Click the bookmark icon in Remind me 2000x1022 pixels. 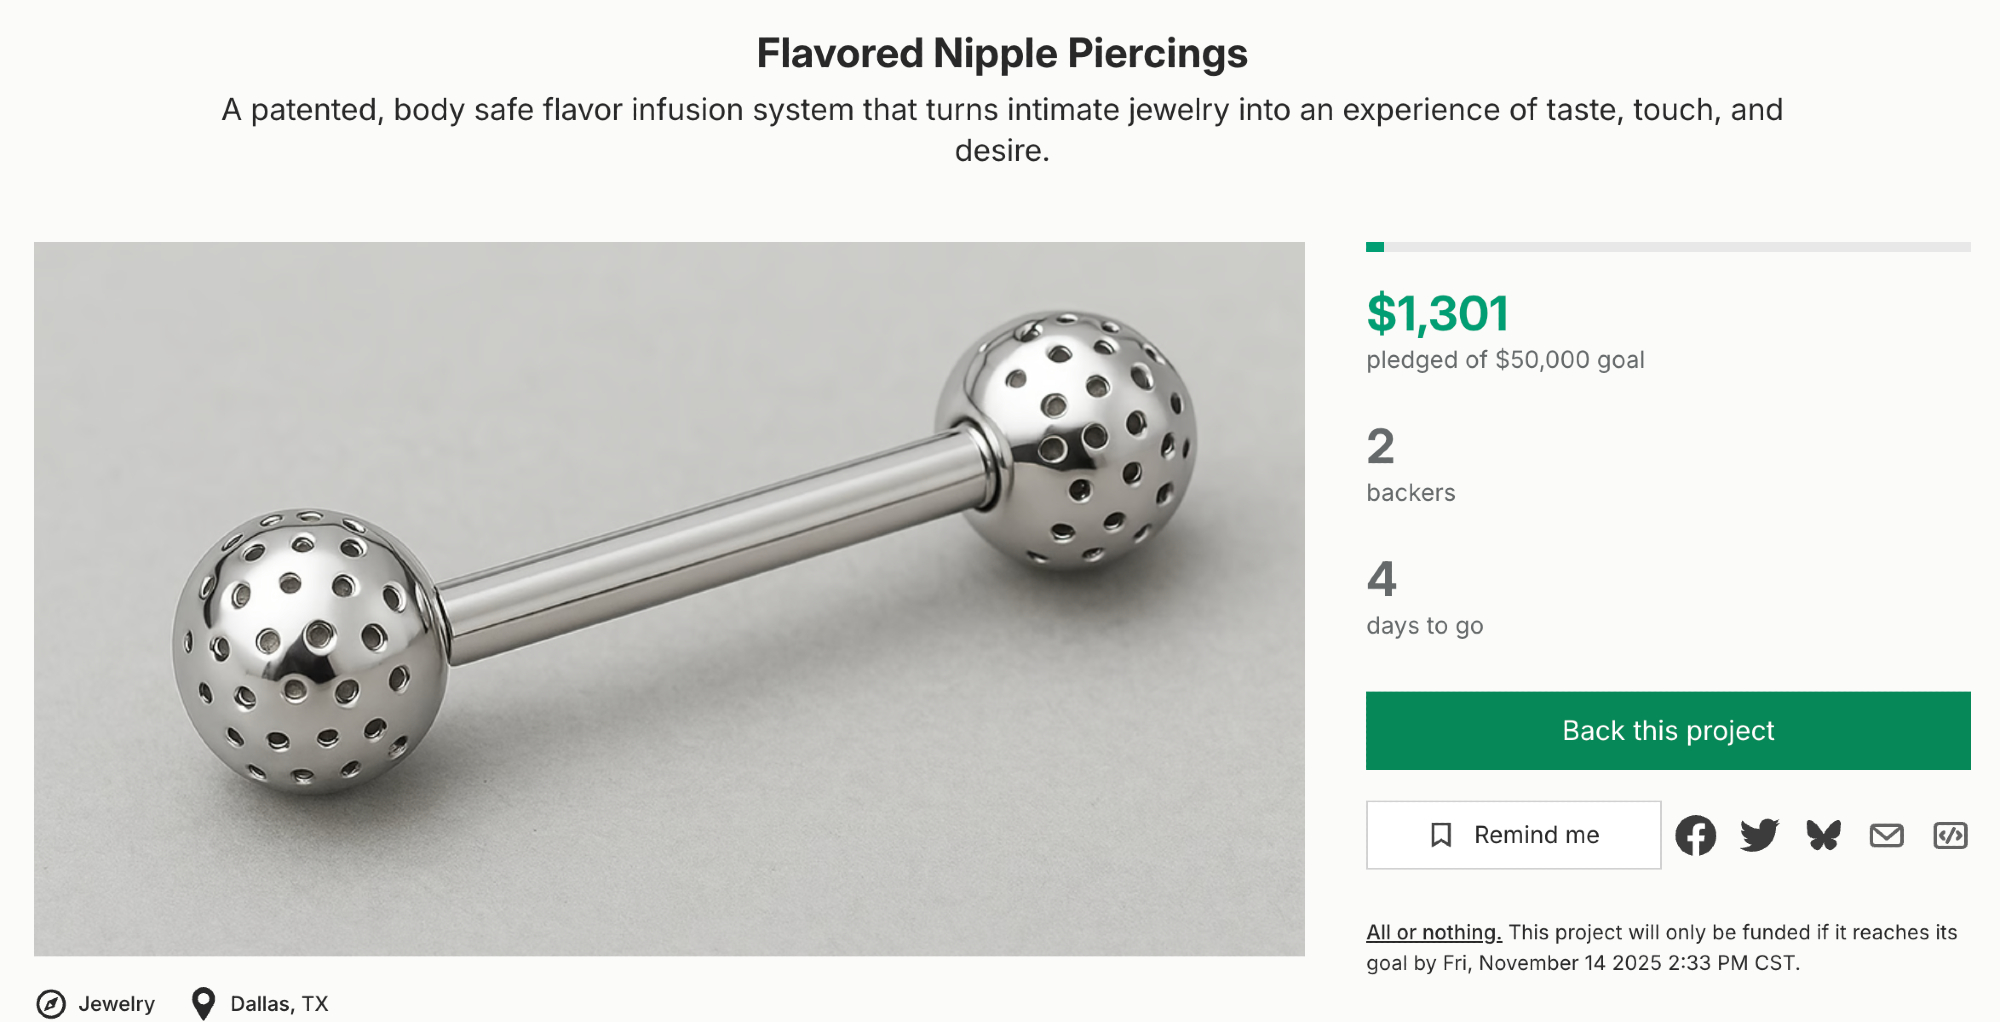tap(1441, 835)
